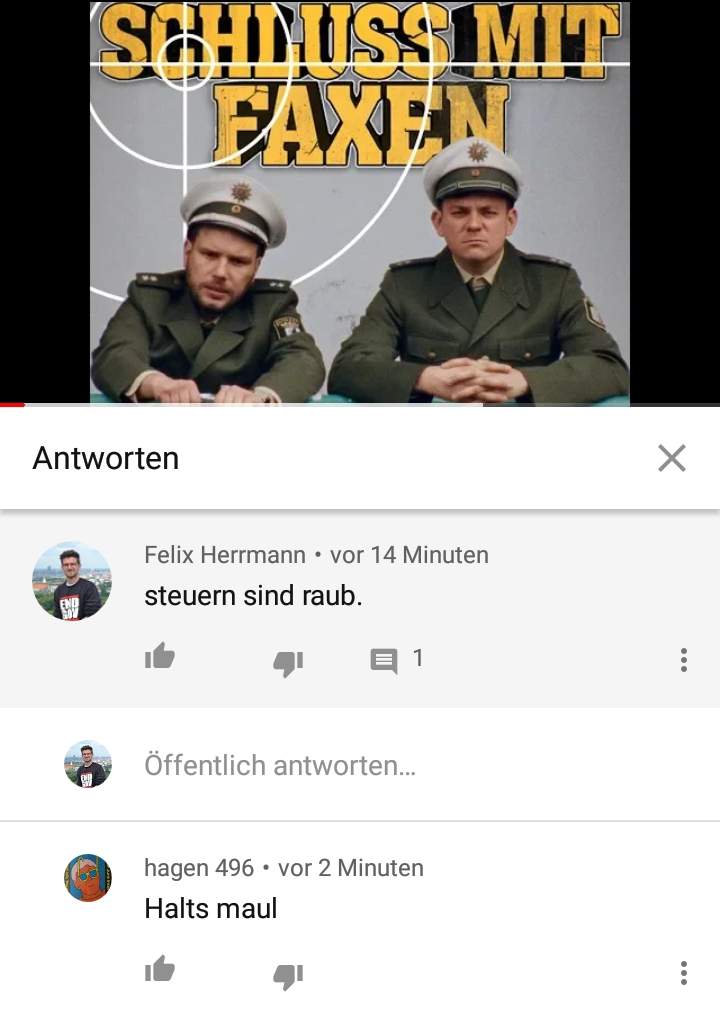Open hagen 496's avatar
The width and height of the screenshot is (720, 1023).
tap(88, 878)
